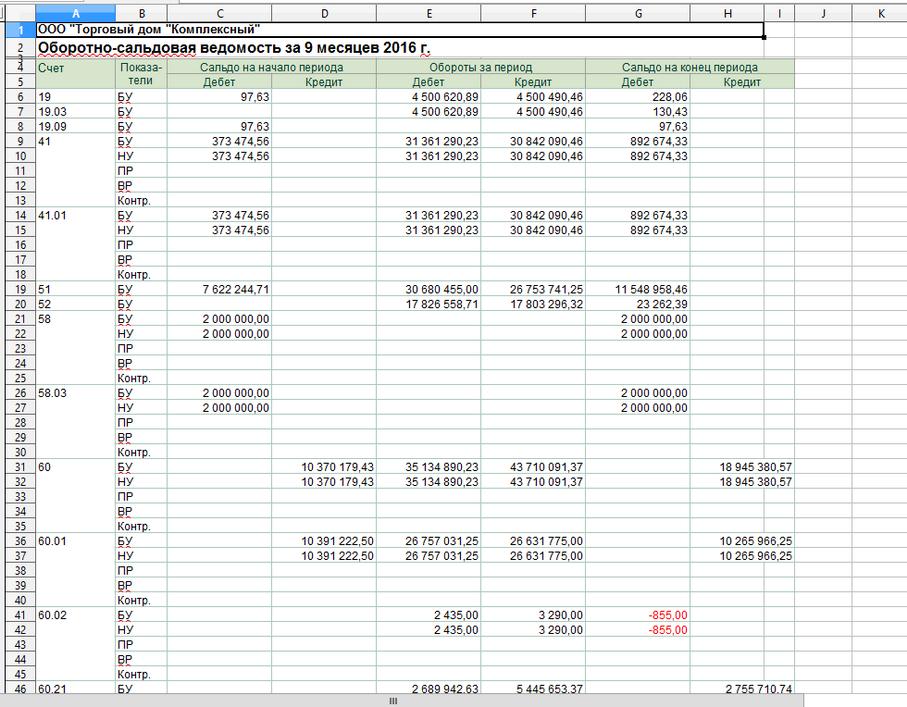The width and height of the screenshot is (907, 707).
Task: Select the Сальдо на начало периода header
Action: click(x=271, y=67)
